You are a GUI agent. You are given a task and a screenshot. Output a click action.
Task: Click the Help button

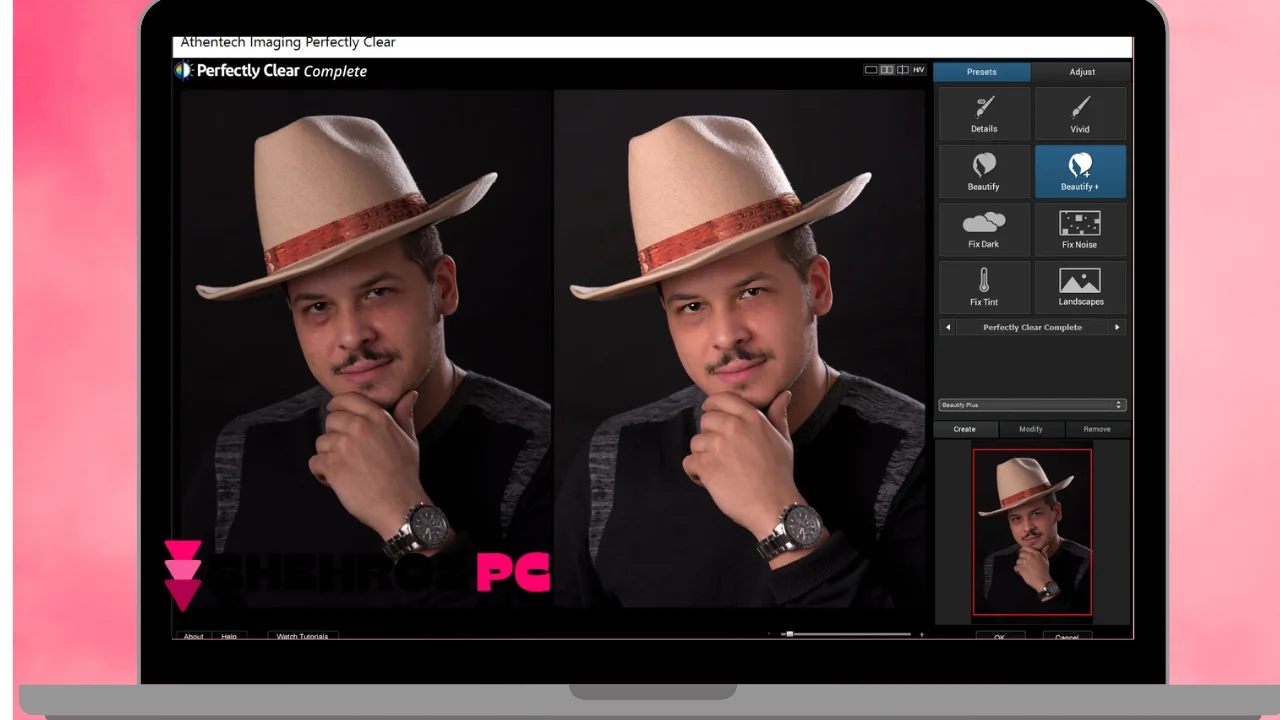click(x=229, y=636)
